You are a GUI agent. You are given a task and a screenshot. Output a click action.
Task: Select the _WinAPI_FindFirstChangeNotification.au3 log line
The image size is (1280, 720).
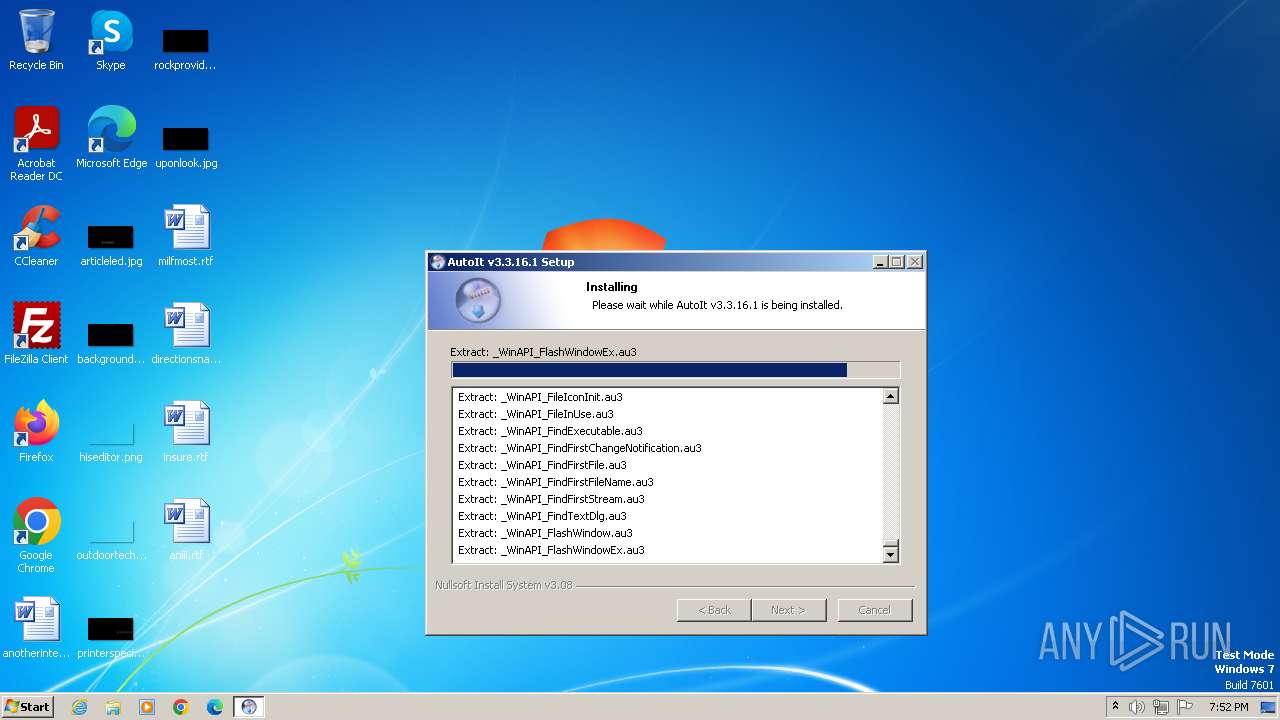(x=580, y=448)
